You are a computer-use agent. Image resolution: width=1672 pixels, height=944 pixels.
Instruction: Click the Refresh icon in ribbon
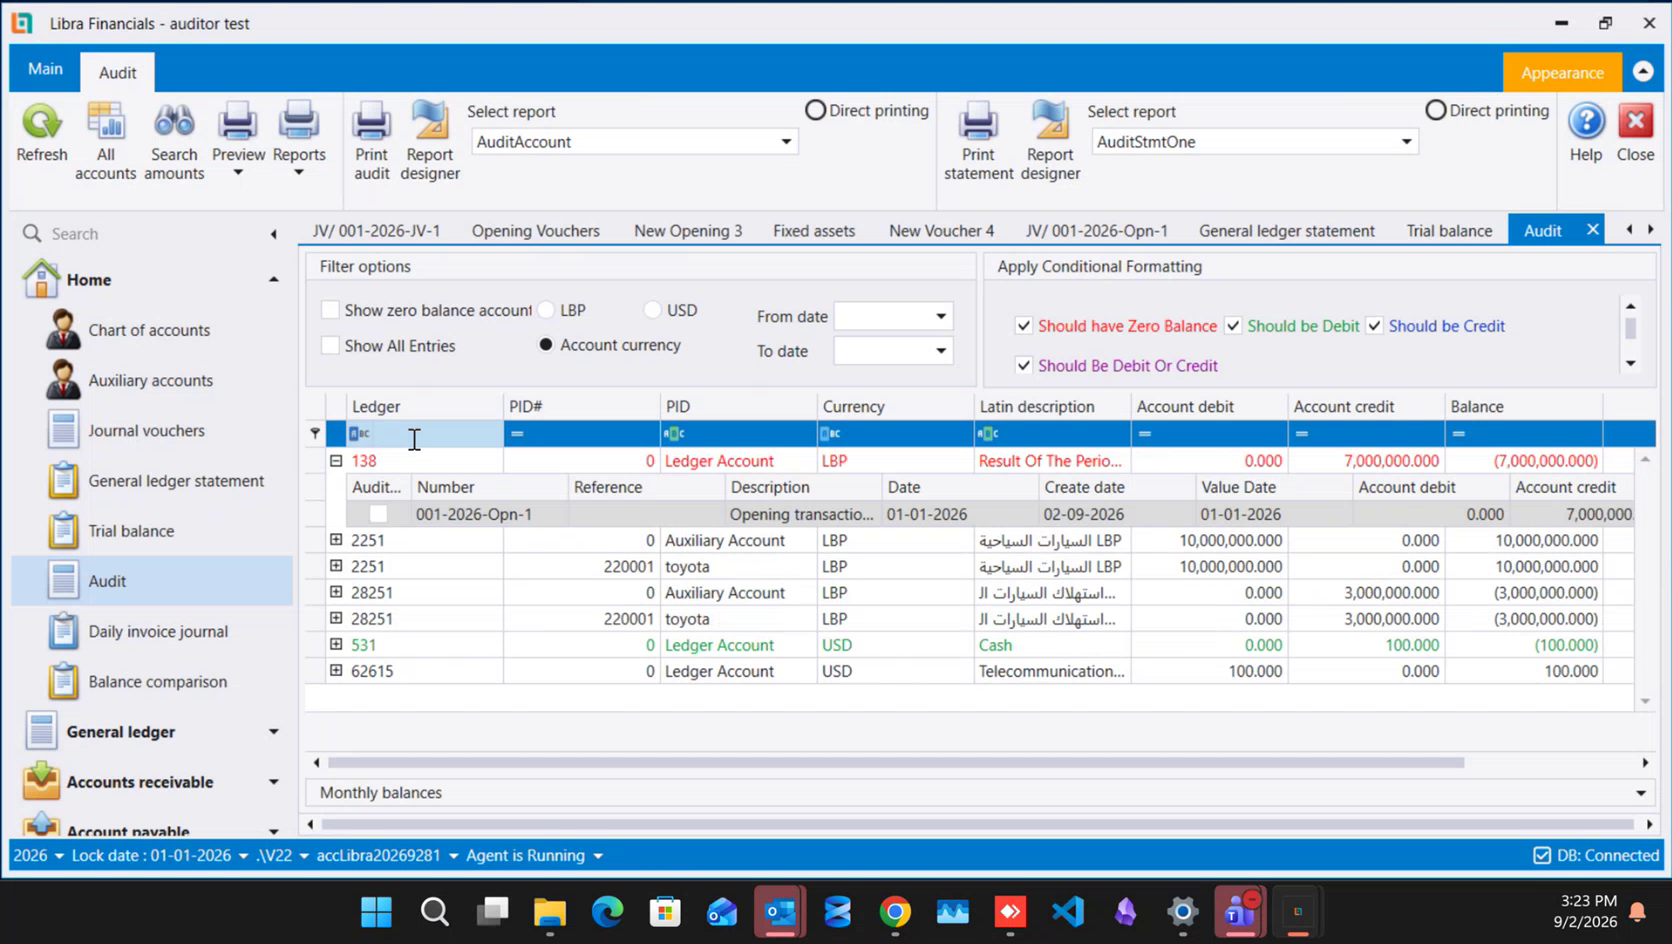click(42, 122)
